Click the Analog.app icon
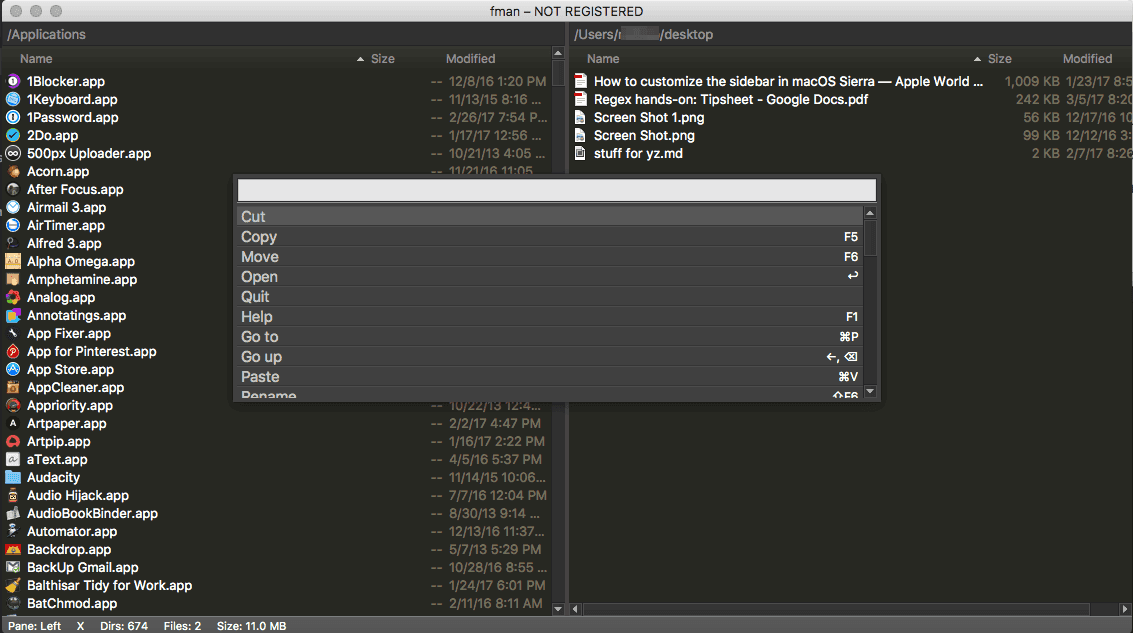This screenshot has height=633, width=1133. click(x=13, y=297)
